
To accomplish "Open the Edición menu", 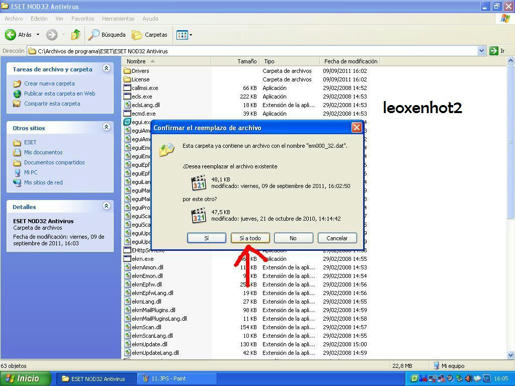I will click(39, 19).
